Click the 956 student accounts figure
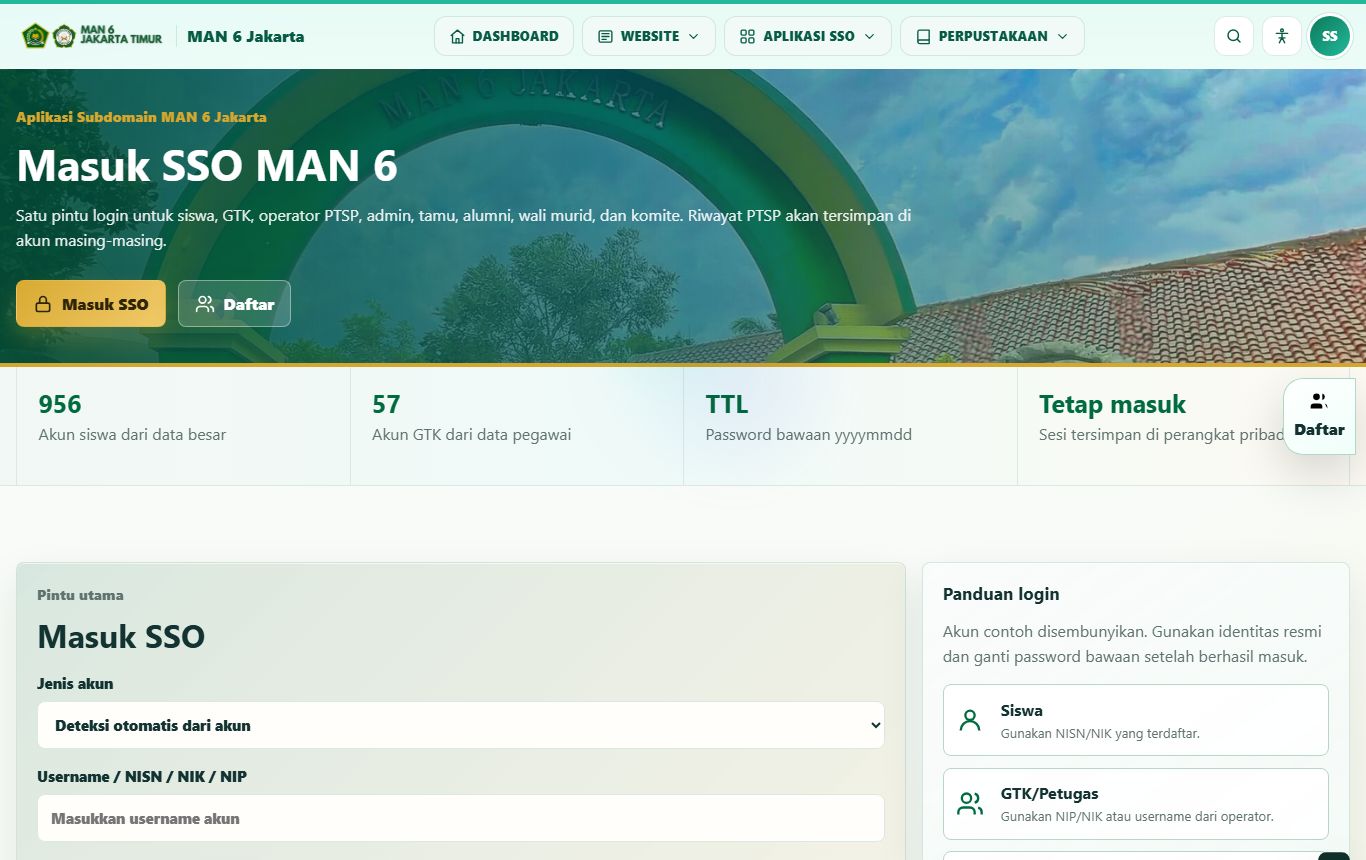Screen dimensions: 1366x860 click(x=60, y=404)
